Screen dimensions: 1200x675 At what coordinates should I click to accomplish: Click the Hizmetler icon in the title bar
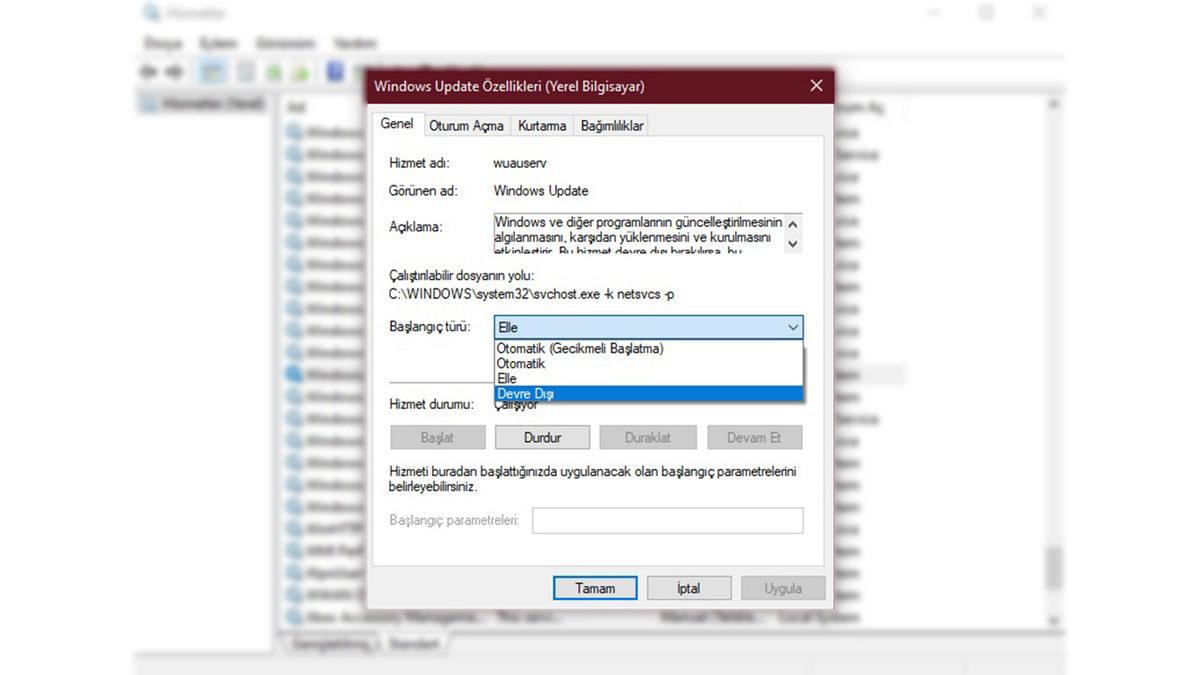point(150,13)
